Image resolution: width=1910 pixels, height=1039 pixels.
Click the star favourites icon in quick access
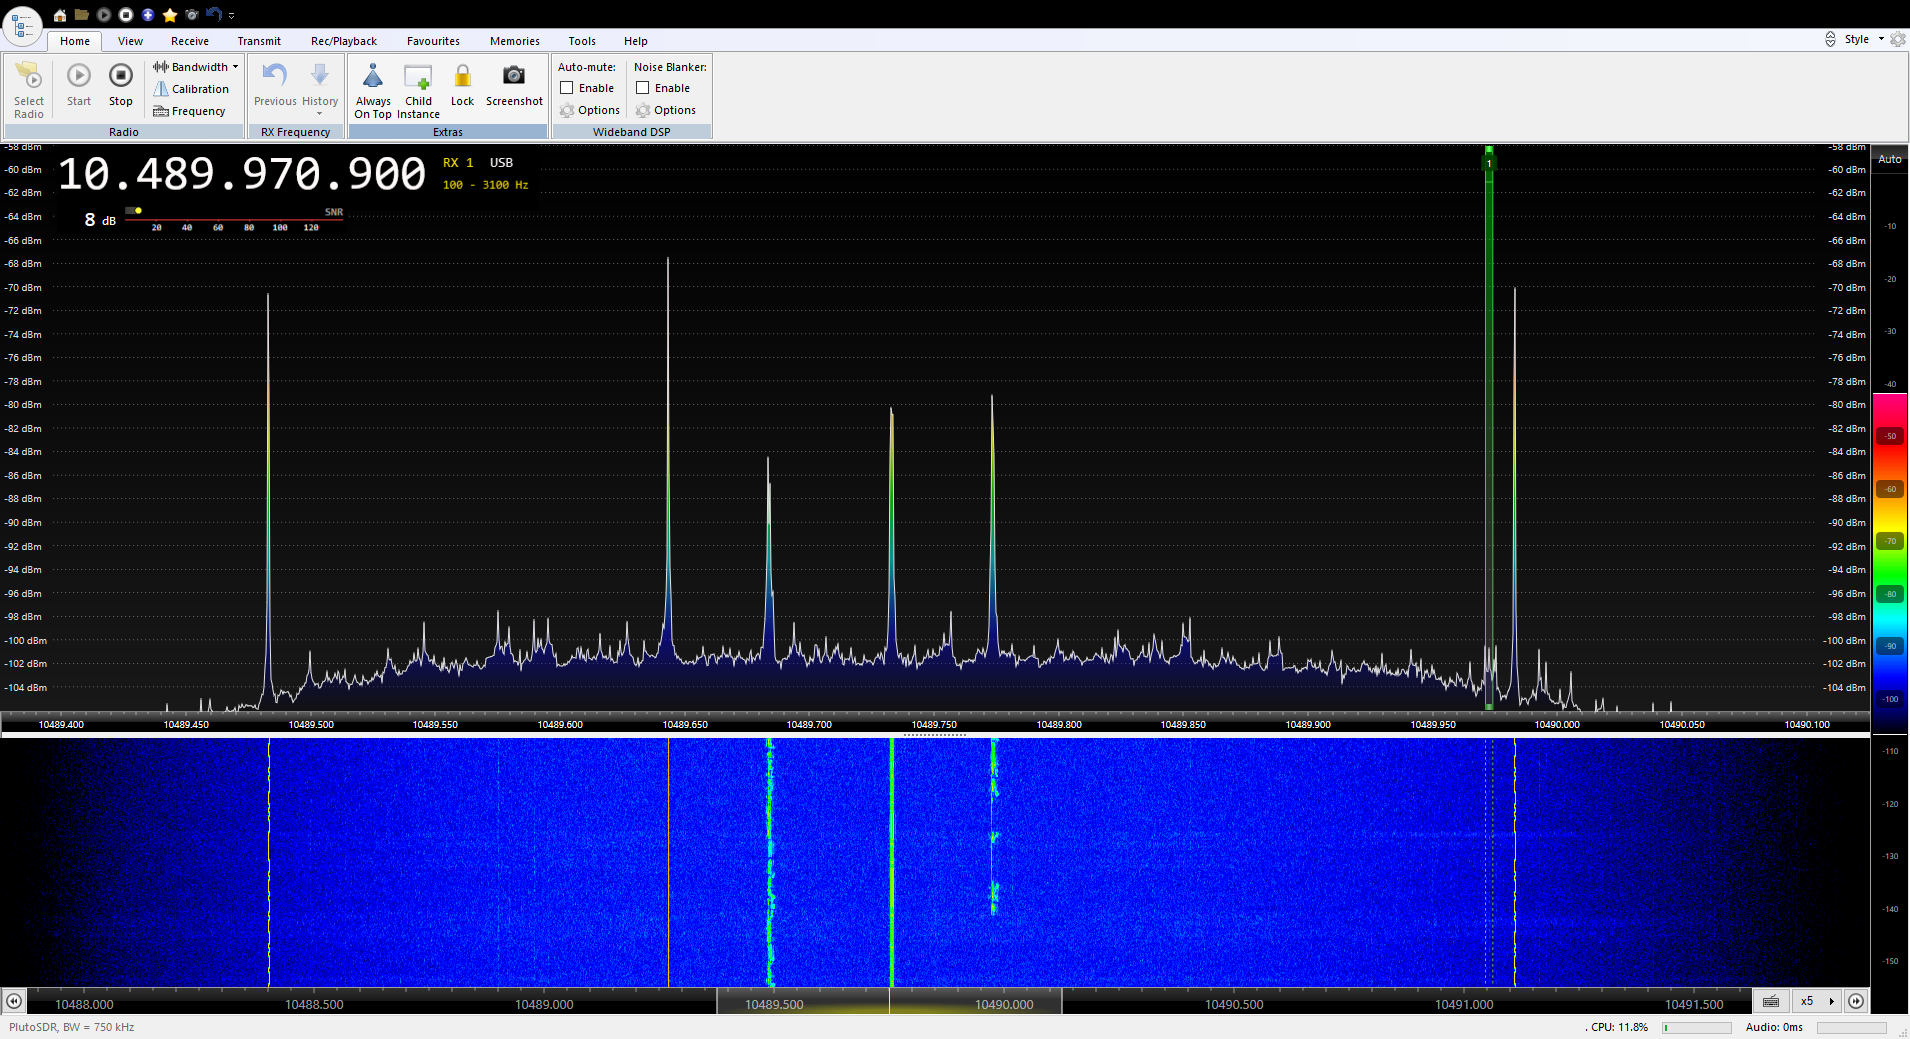click(170, 15)
